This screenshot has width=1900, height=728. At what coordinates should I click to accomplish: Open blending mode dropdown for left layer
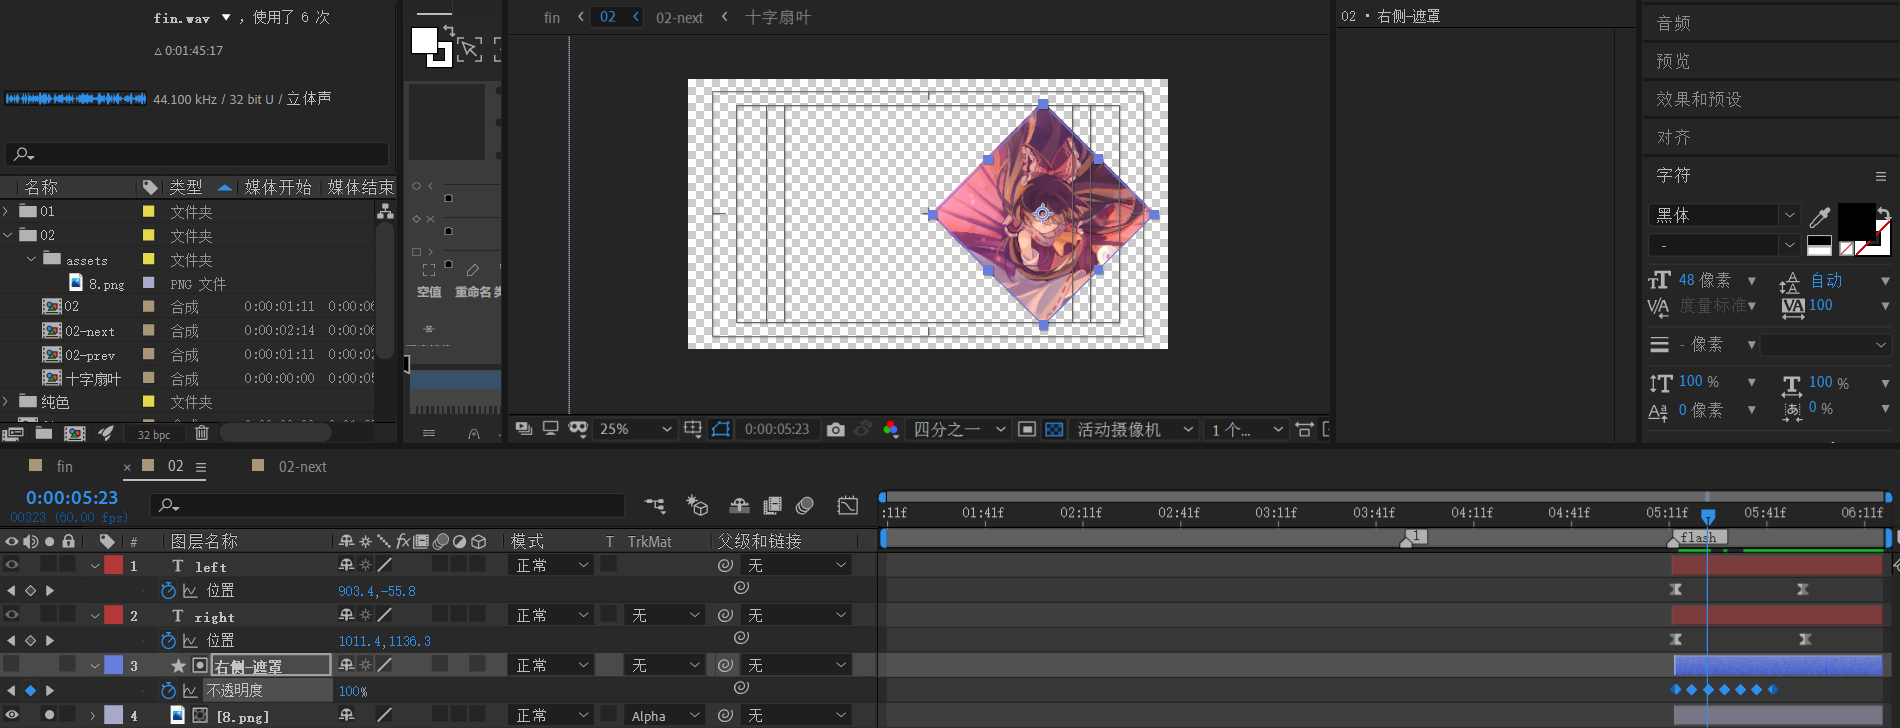tap(552, 565)
